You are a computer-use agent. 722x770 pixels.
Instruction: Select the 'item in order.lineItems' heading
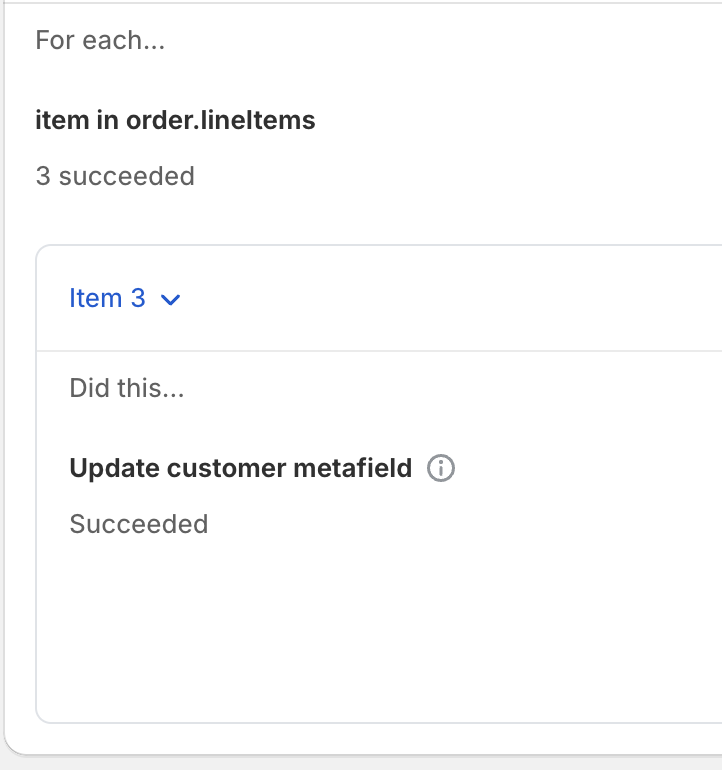175,121
